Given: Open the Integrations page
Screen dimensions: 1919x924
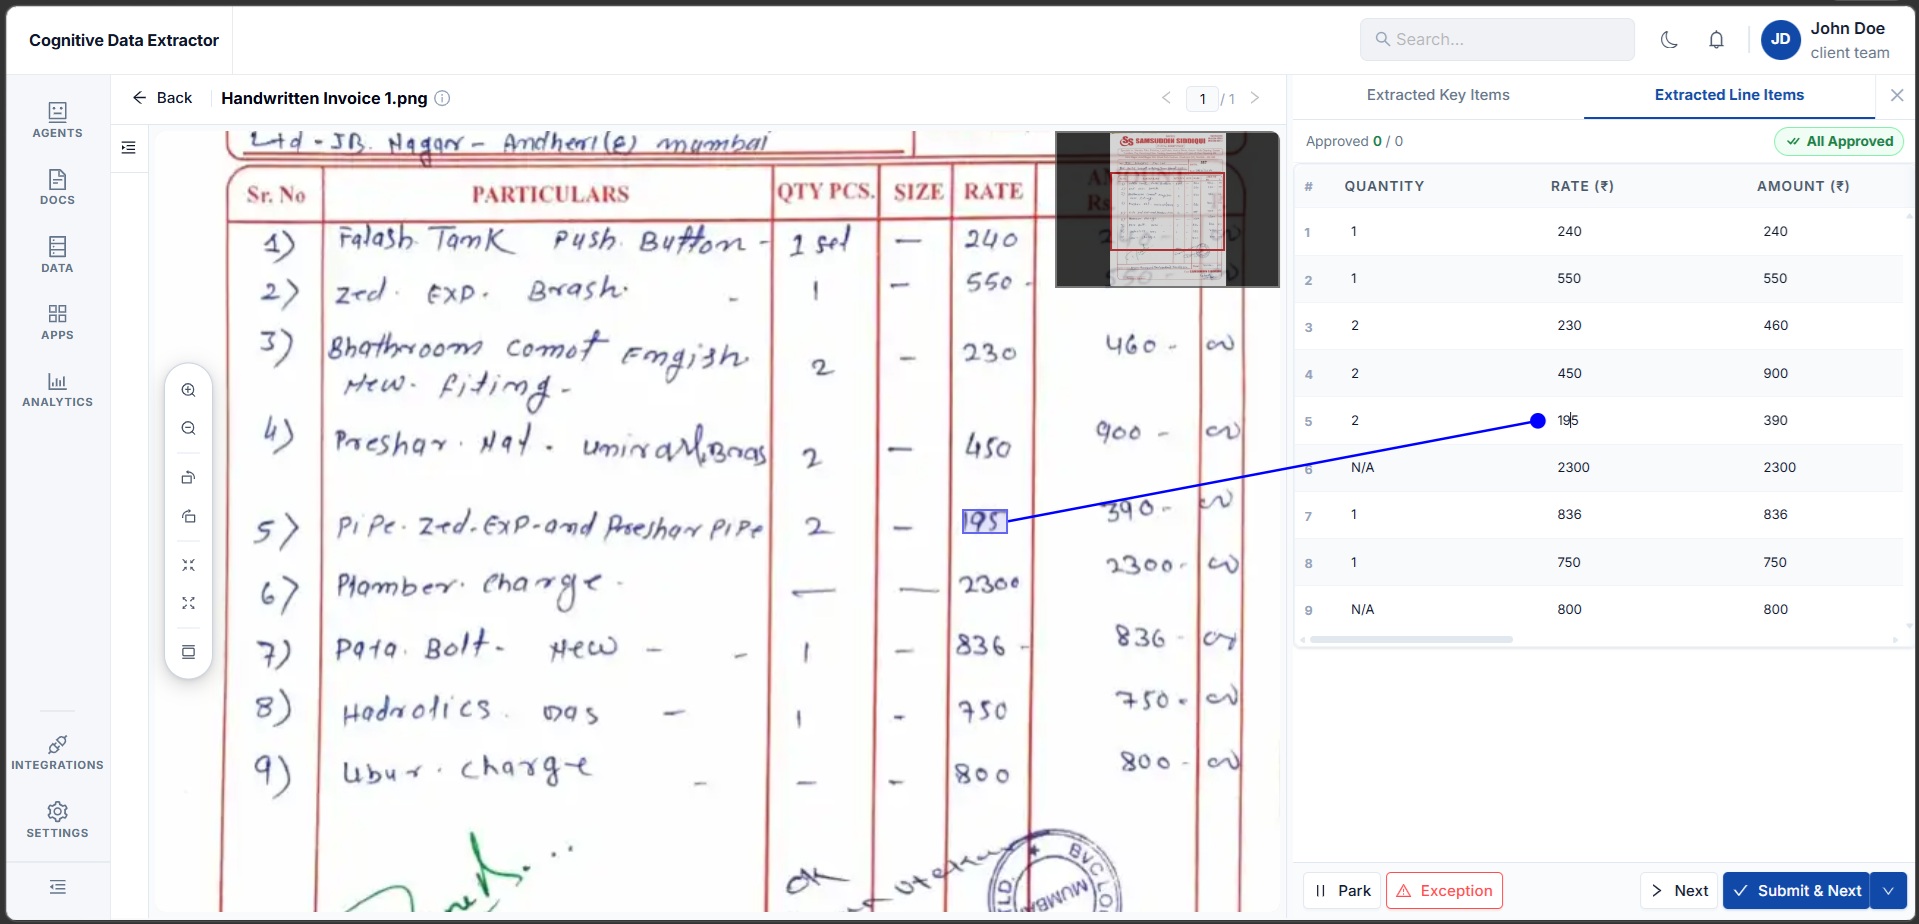Looking at the screenshot, I should [x=58, y=752].
